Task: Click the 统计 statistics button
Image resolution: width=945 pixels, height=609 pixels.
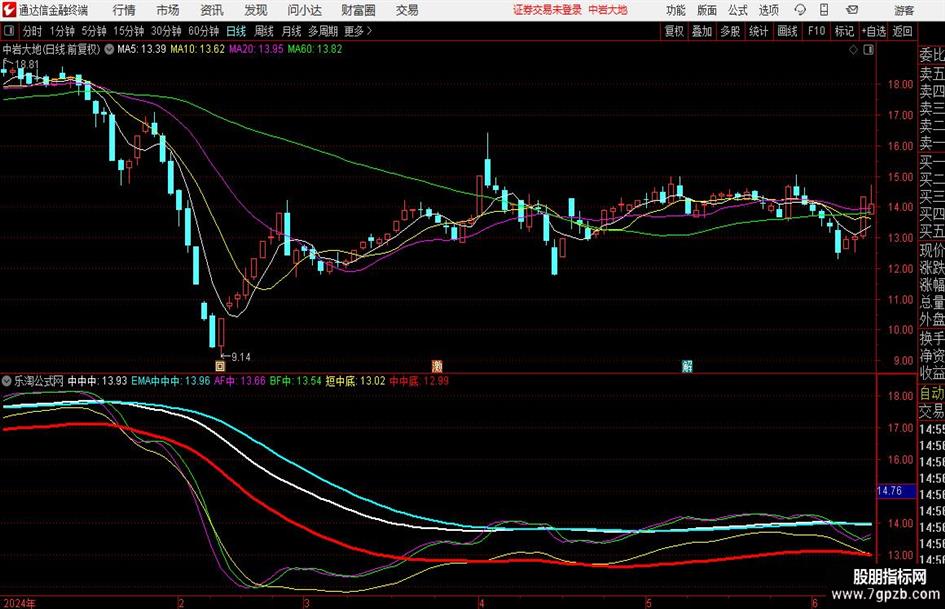Action: click(758, 31)
